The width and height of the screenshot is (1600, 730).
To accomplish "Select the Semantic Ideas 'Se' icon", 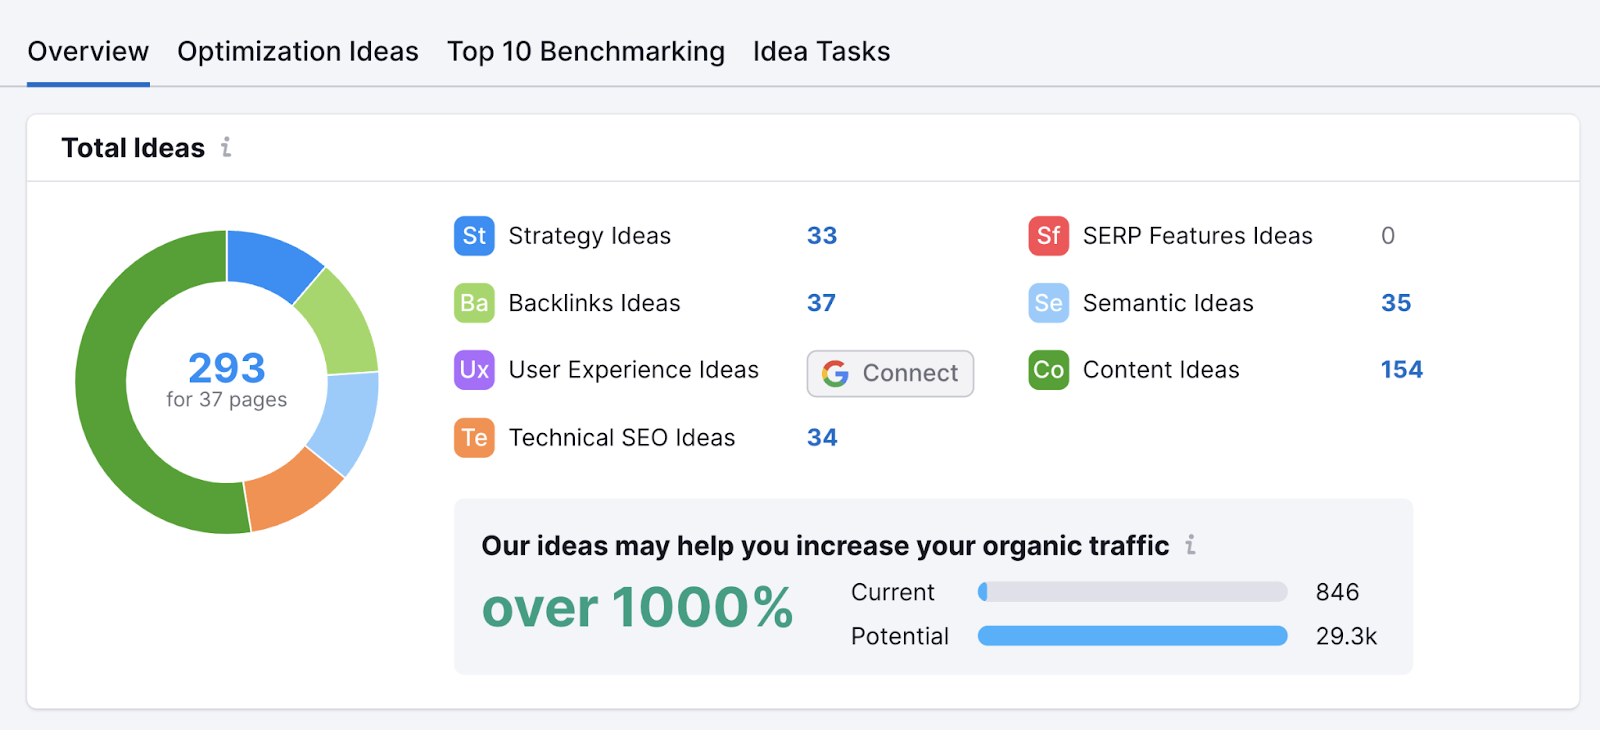I will coord(1047,303).
